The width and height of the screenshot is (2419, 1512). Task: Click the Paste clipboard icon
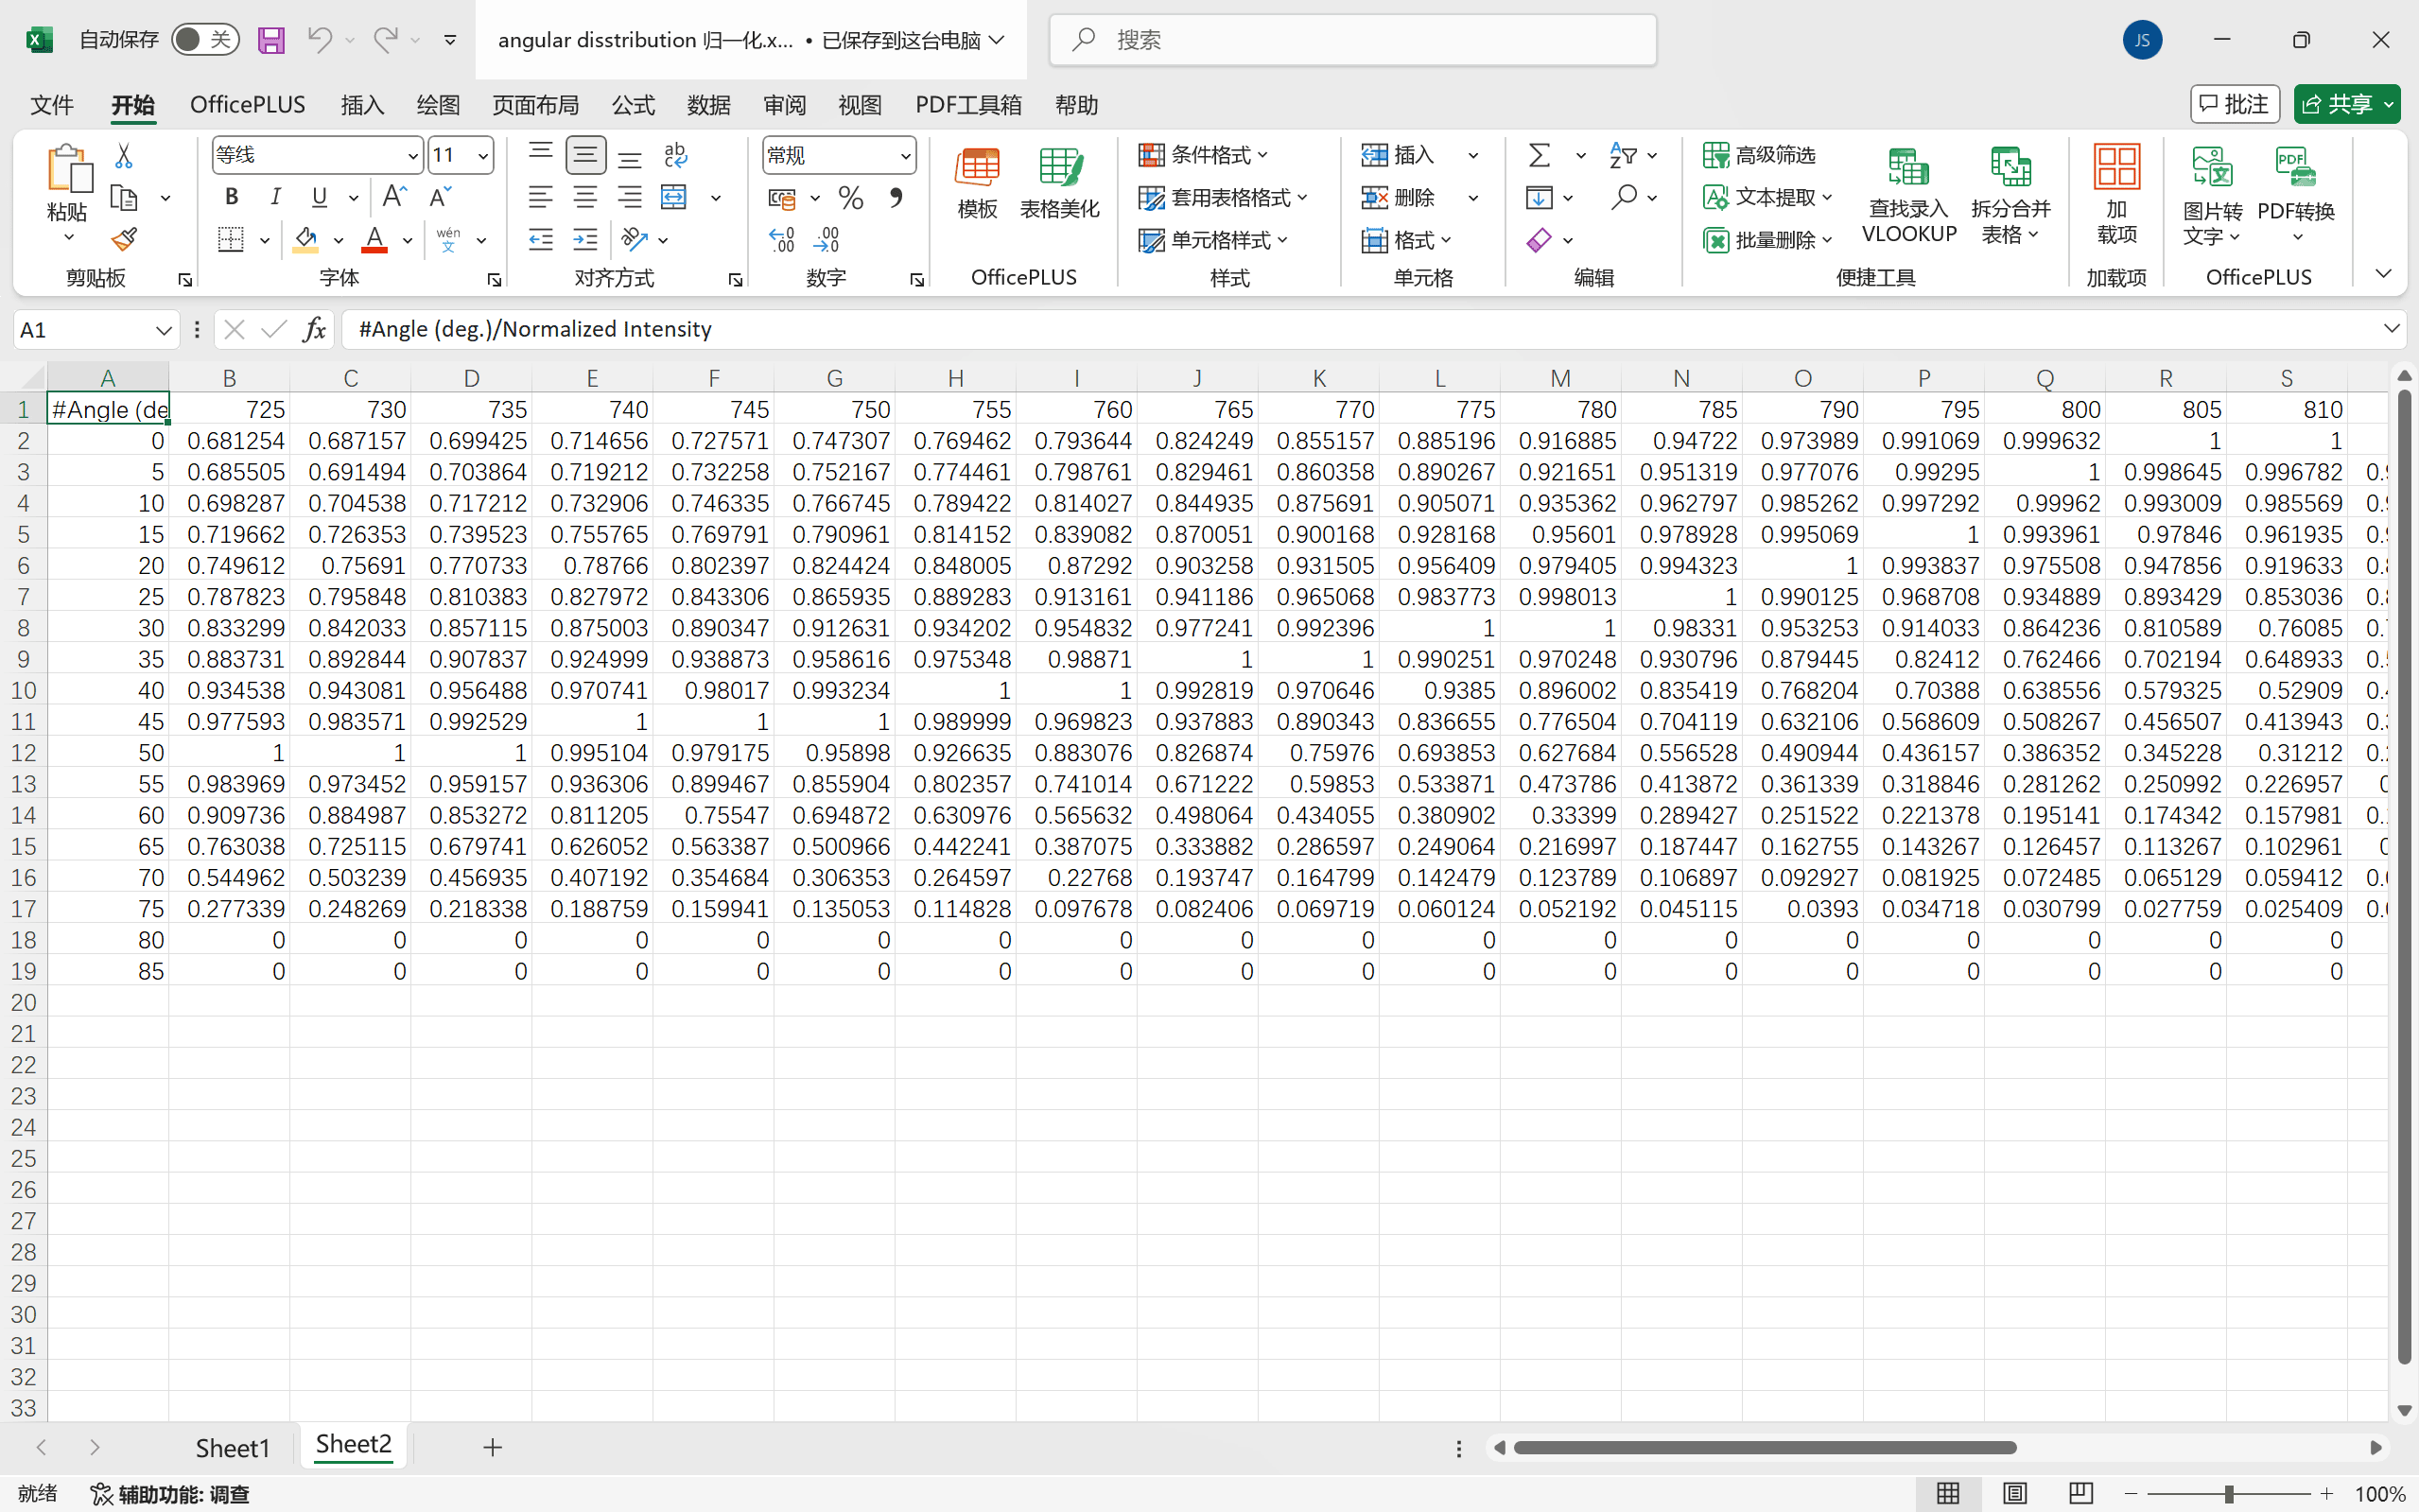click(68, 168)
